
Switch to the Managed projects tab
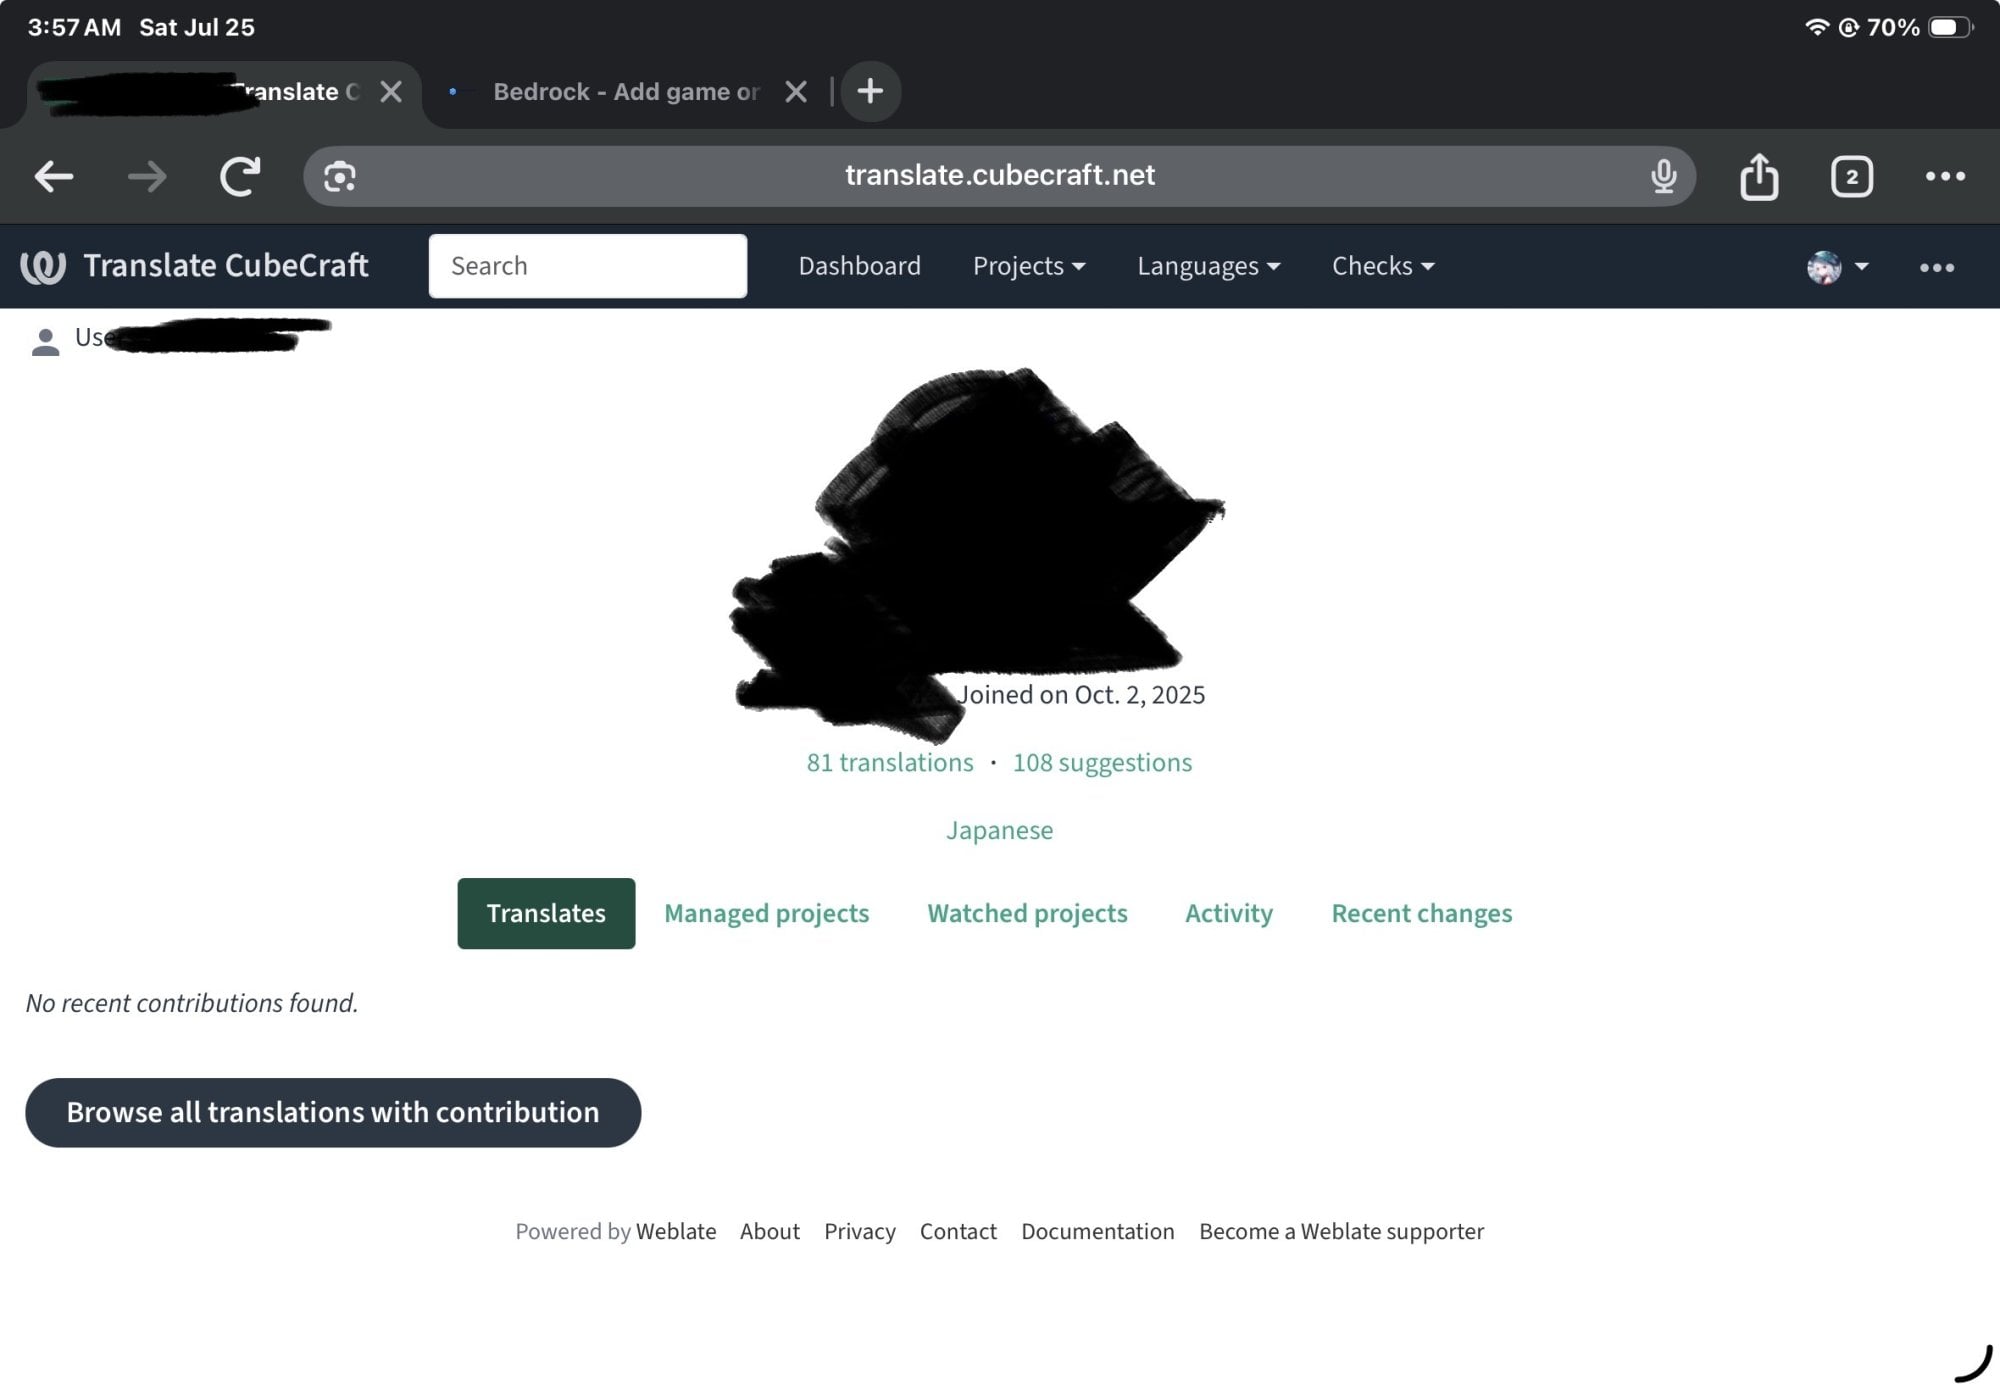766,913
